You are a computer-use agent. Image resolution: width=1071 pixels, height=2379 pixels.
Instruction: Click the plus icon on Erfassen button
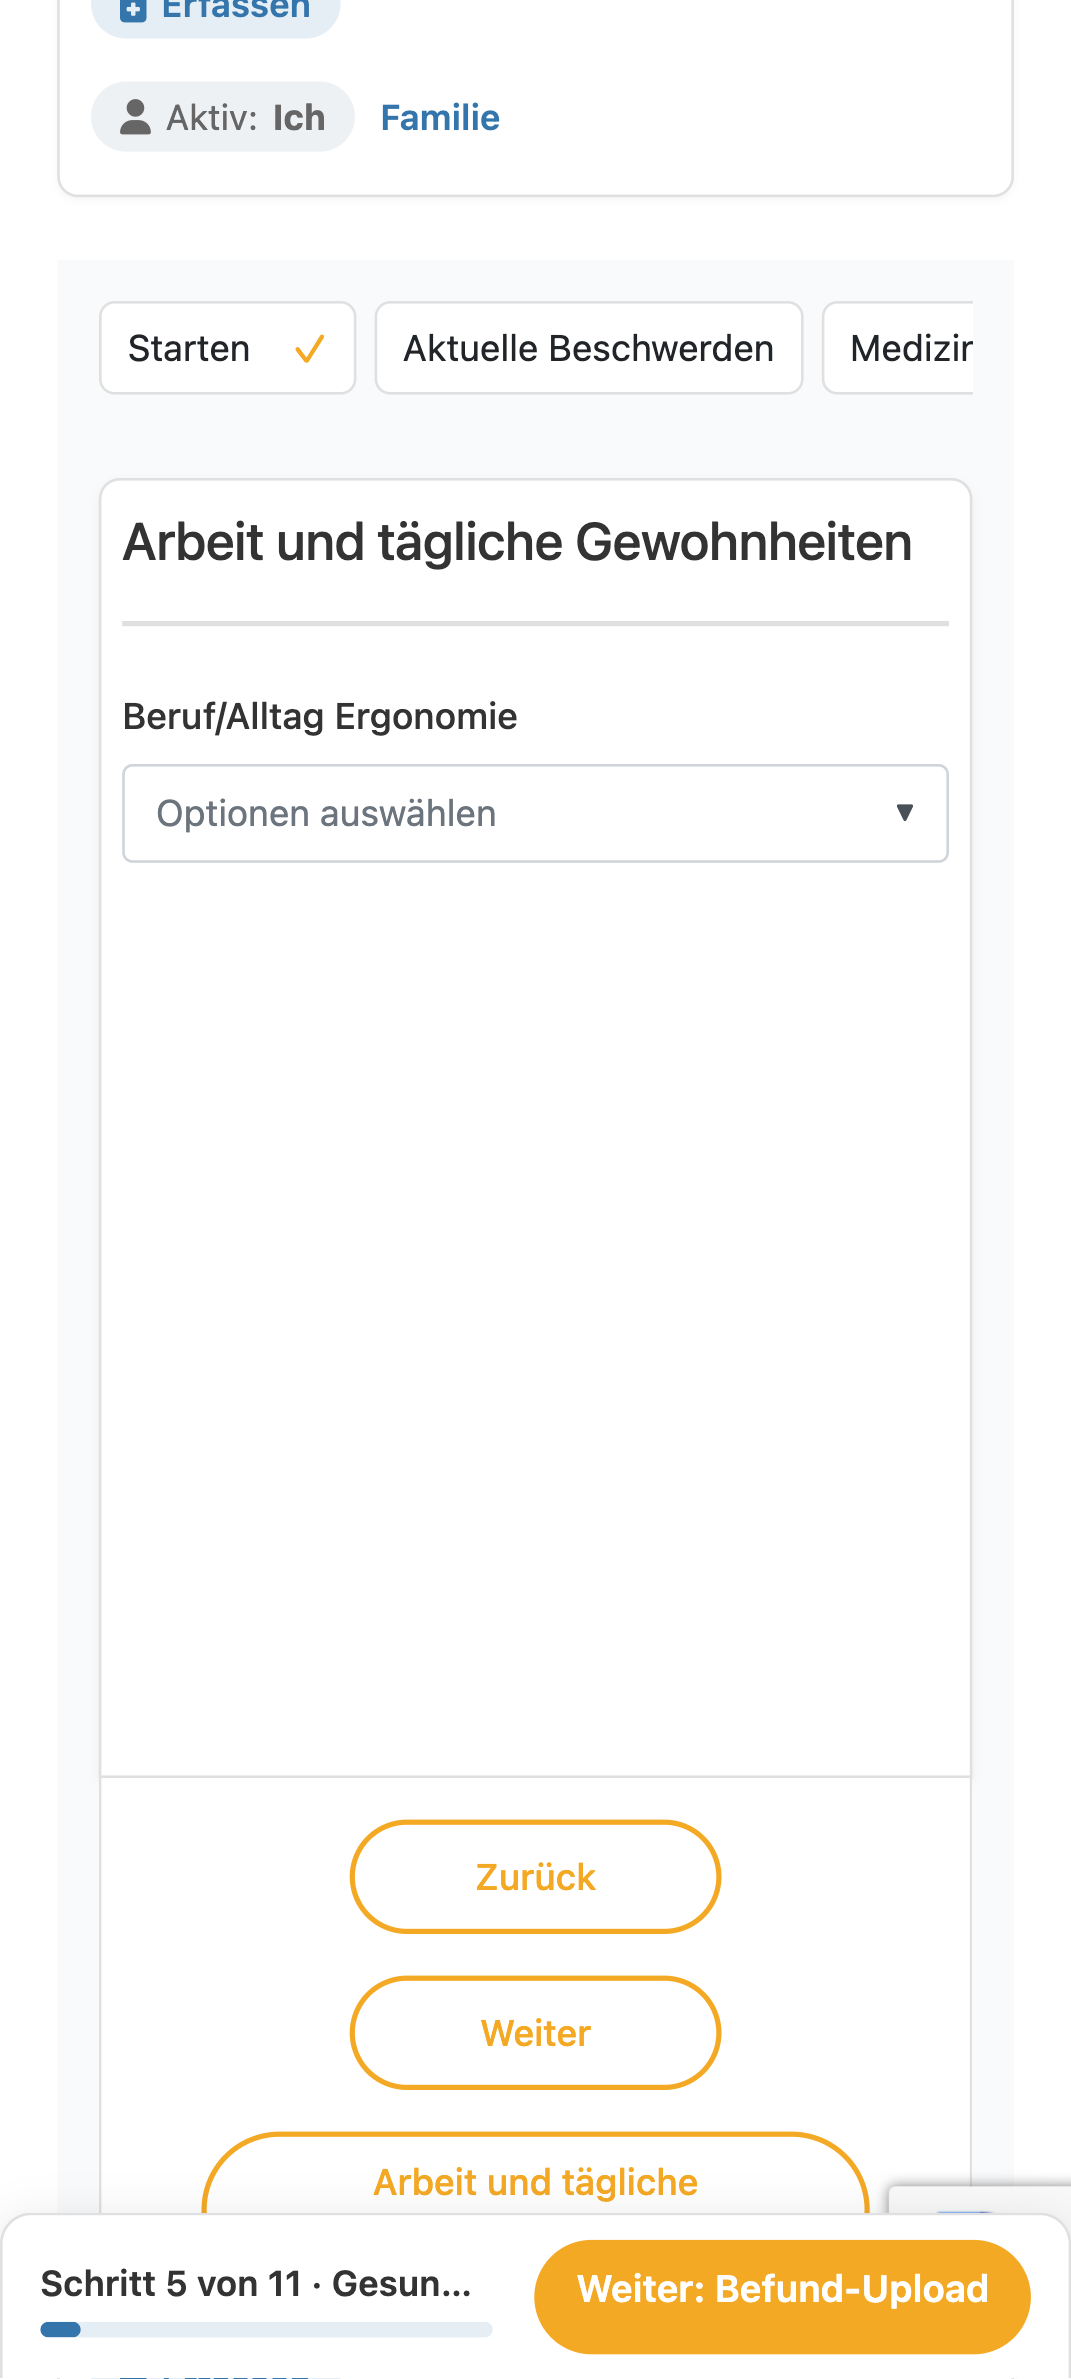(x=133, y=10)
